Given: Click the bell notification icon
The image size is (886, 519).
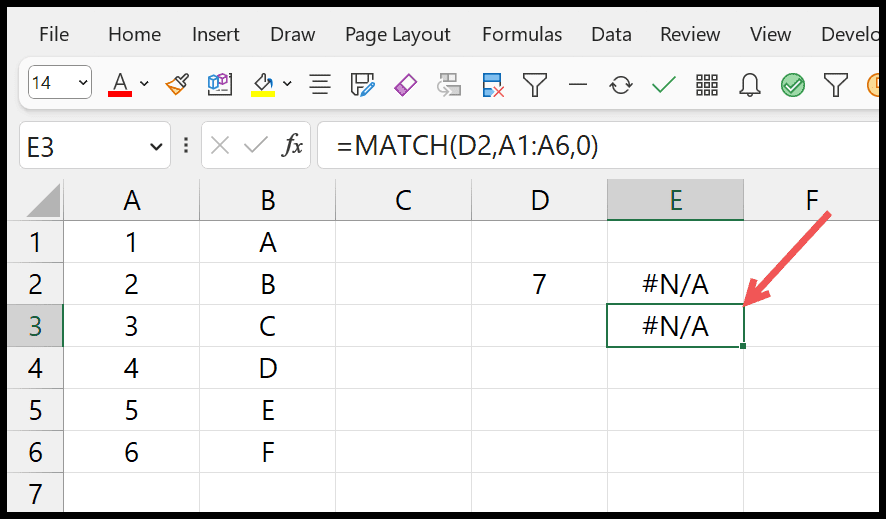Looking at the screenshot, I should 750,85.
